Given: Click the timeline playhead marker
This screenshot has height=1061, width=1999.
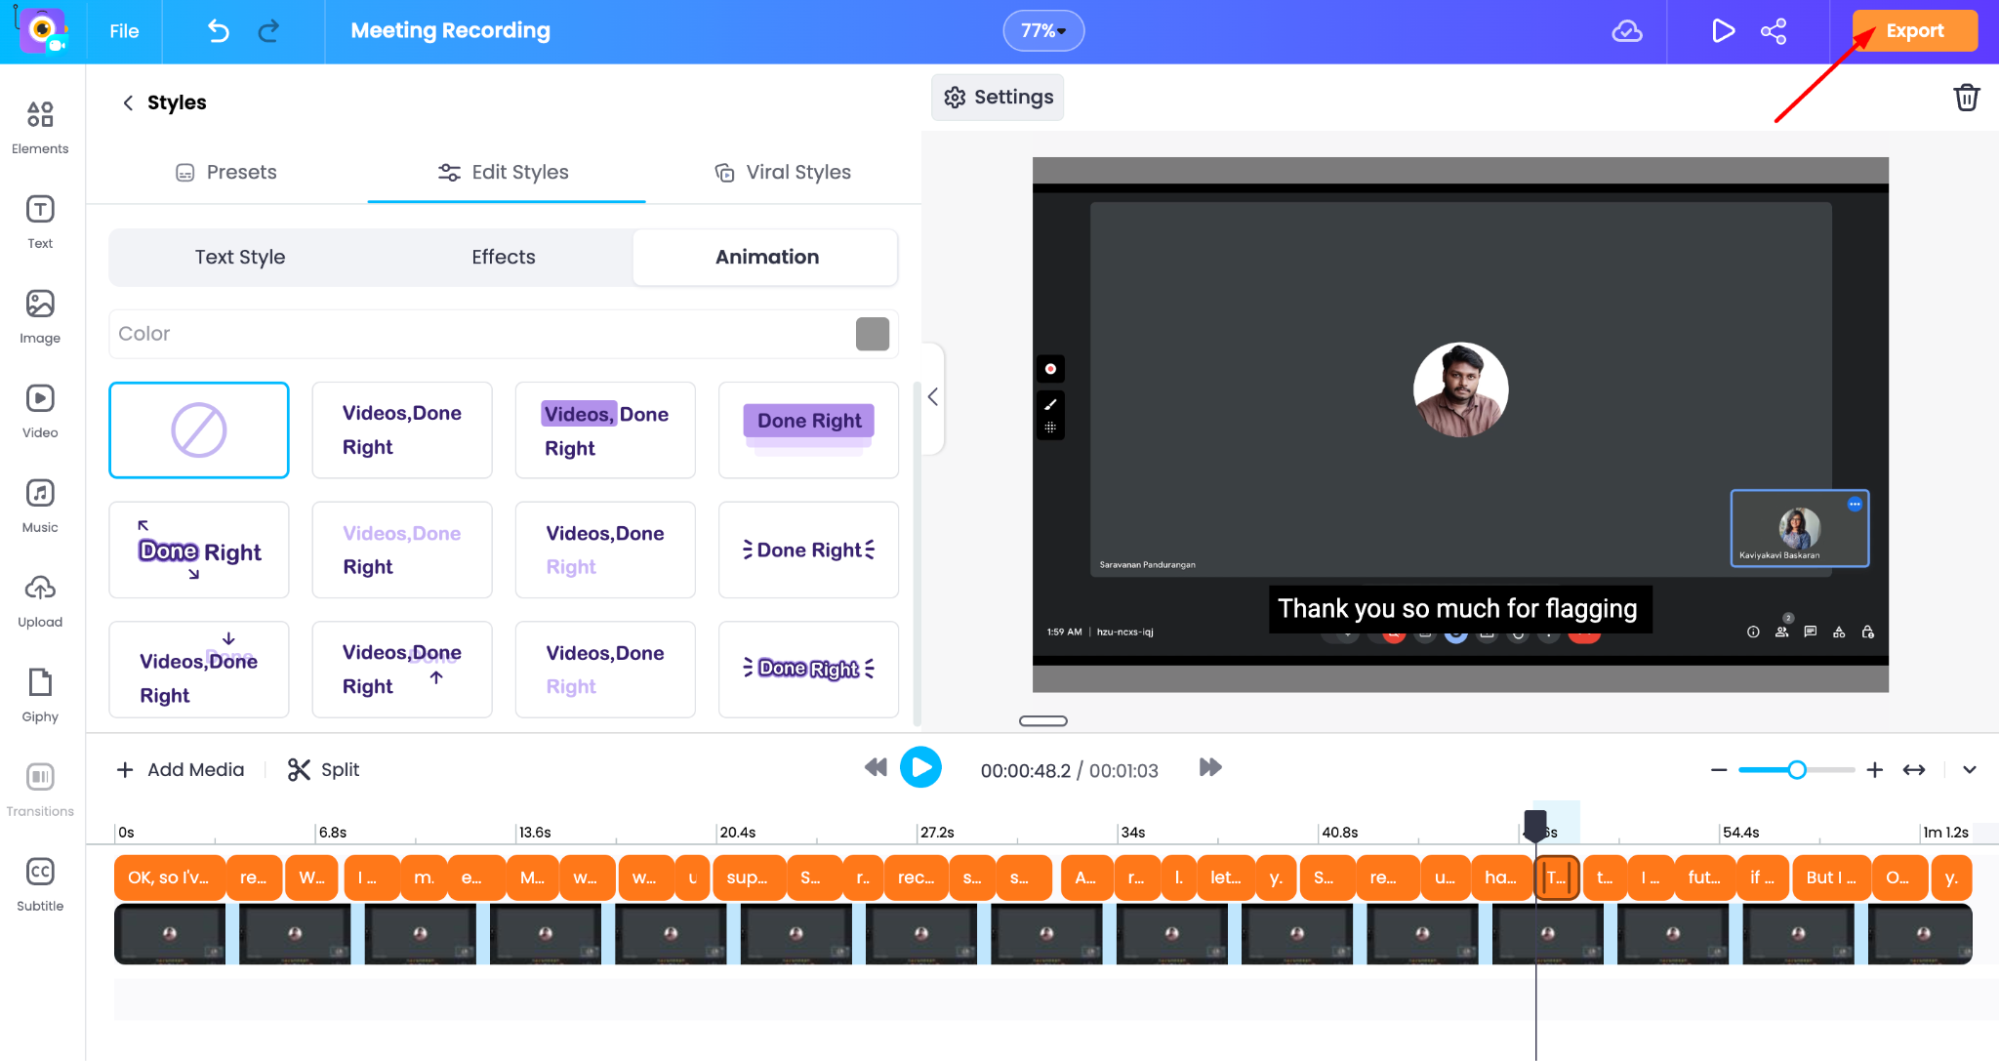Looking at the screenshot, I should pos(1535,825).
